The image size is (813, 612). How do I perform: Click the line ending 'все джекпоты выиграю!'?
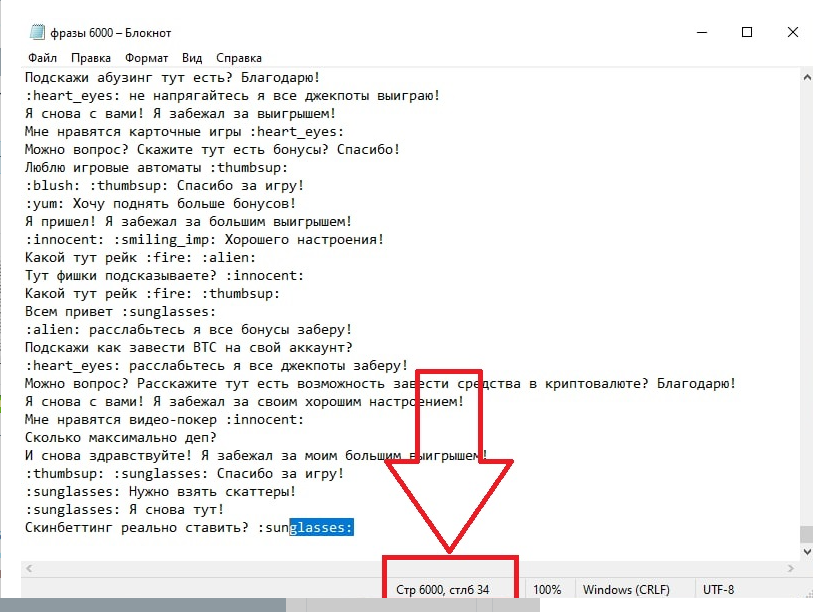232,96
